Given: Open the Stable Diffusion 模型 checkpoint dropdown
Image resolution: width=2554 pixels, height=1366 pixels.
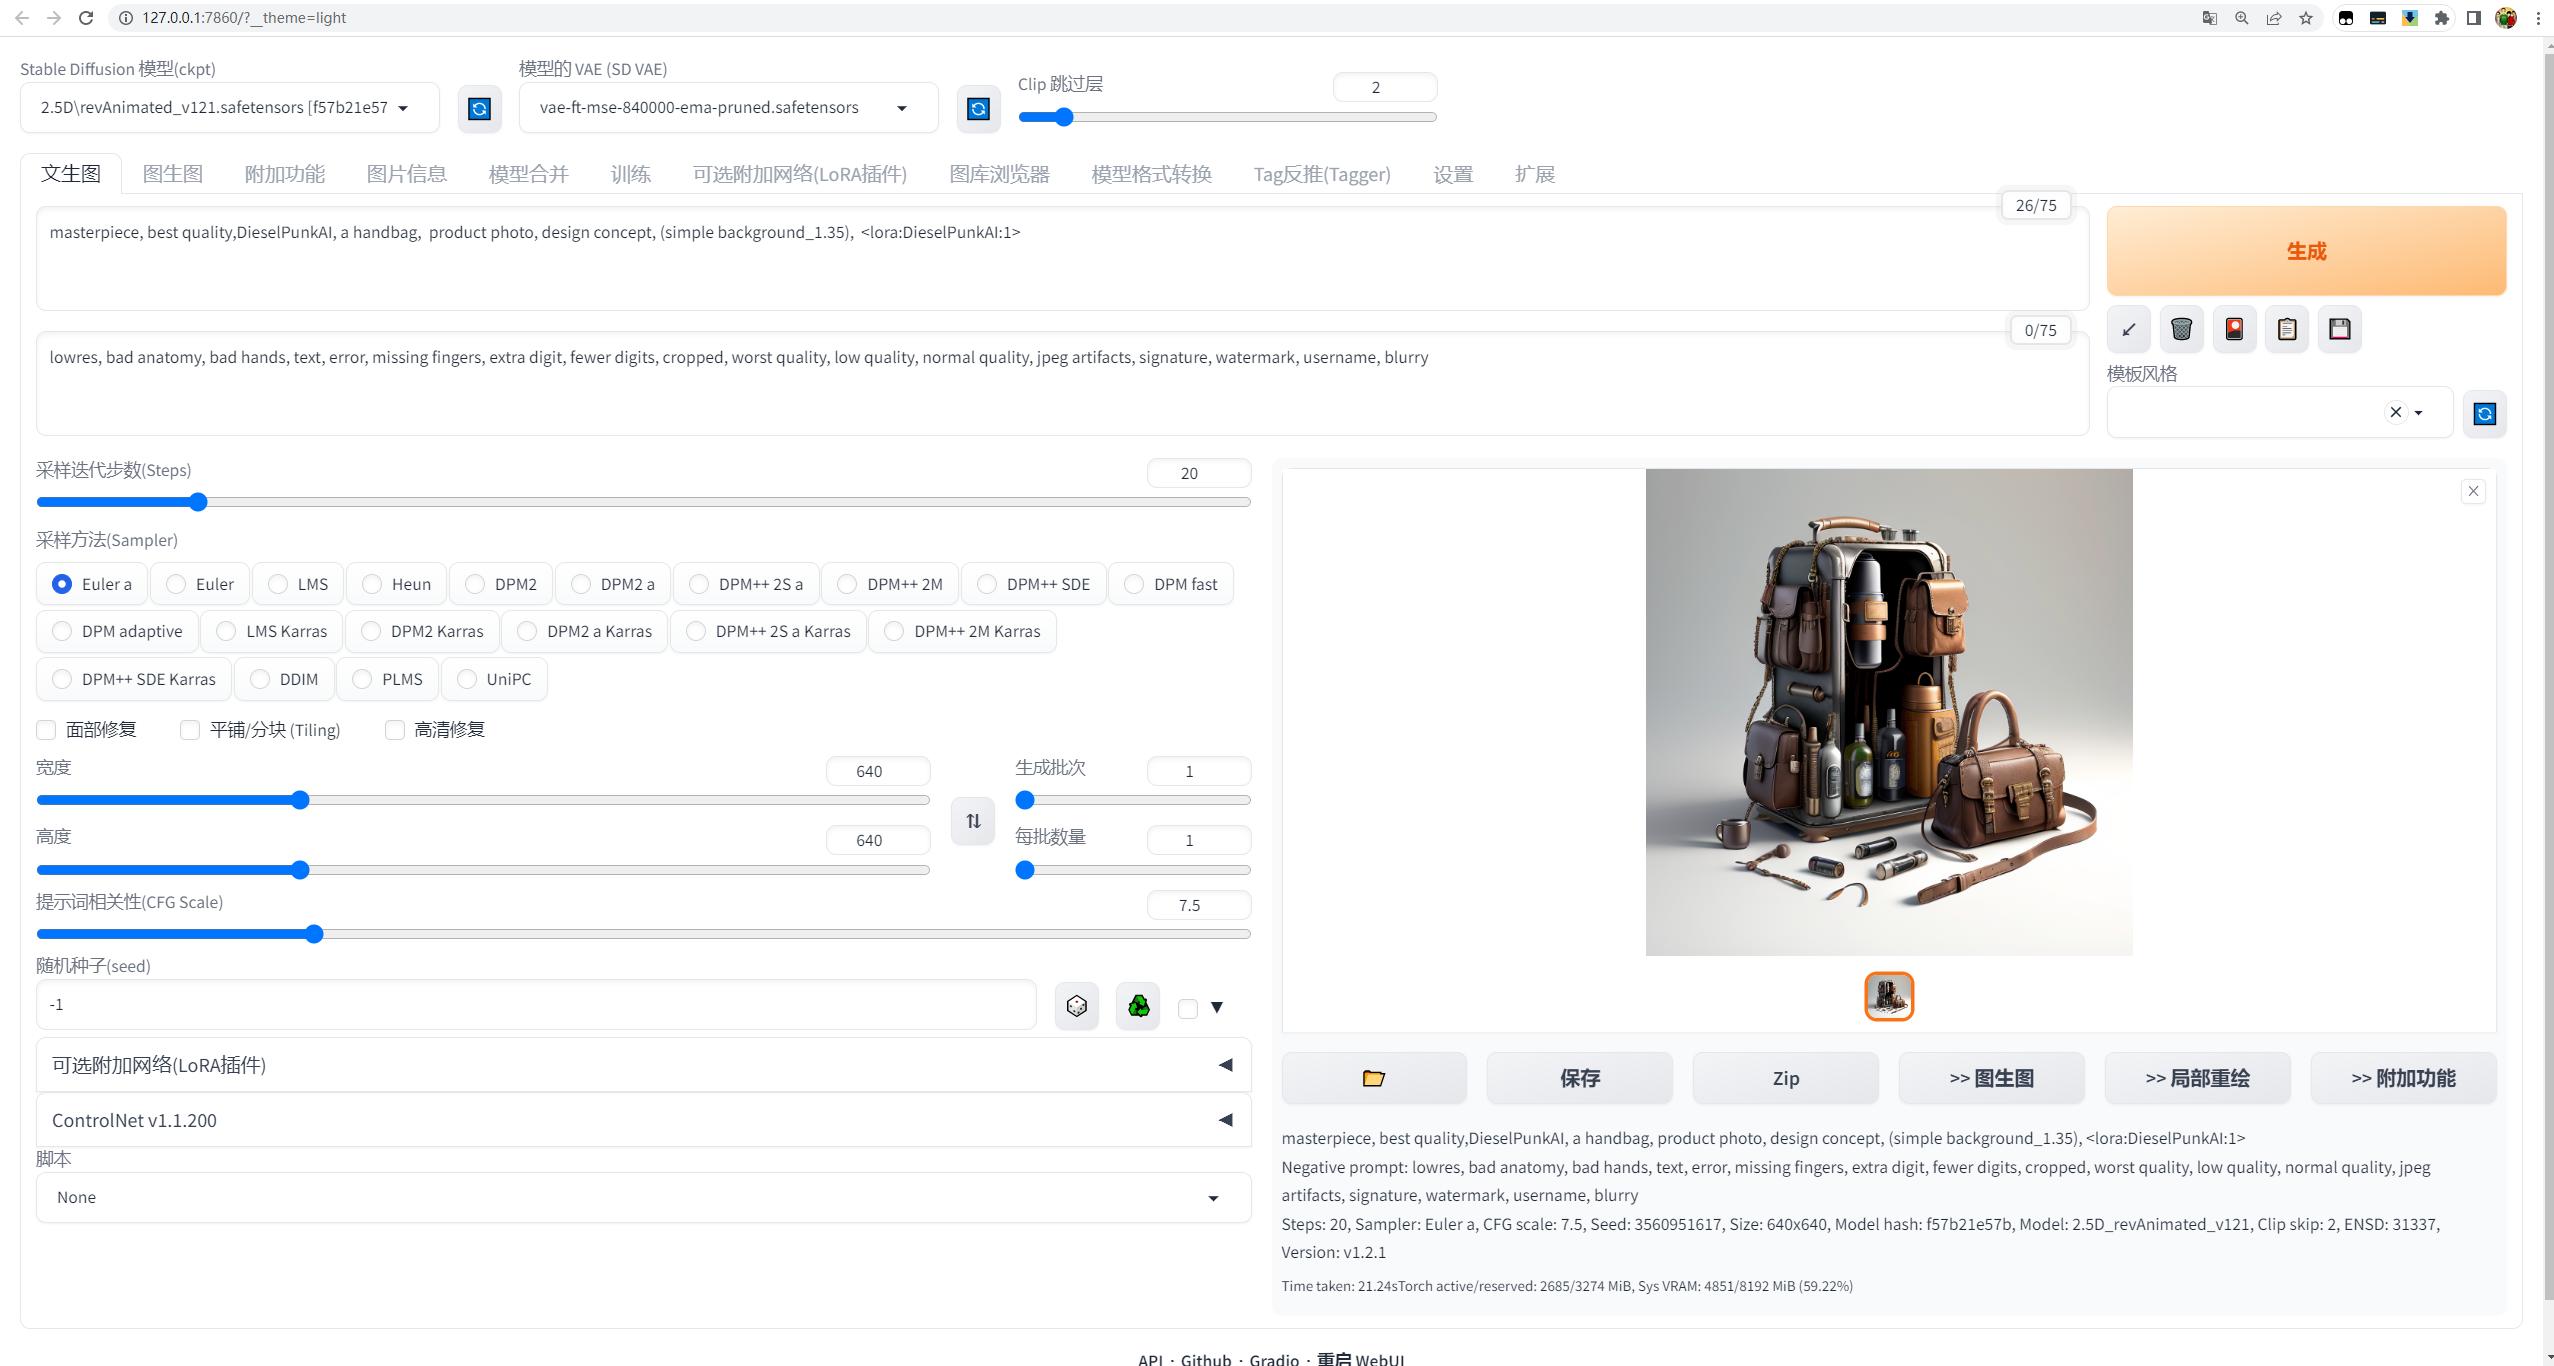Looking at the screenshot, I should [x=229, y=108].
